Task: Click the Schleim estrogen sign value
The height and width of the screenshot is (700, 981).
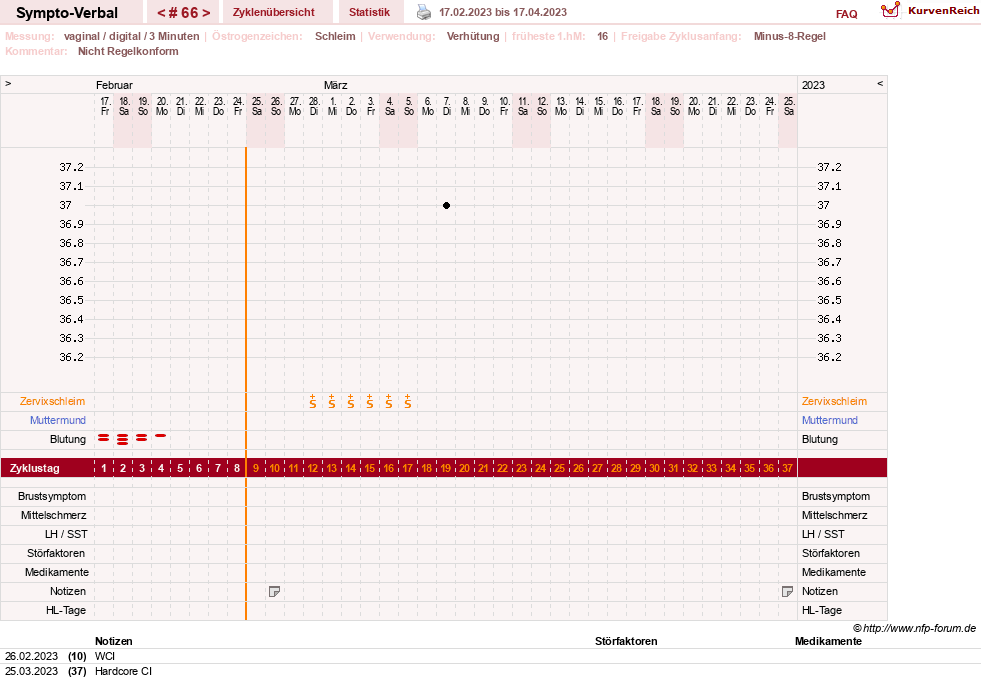Action: (335, 36)
